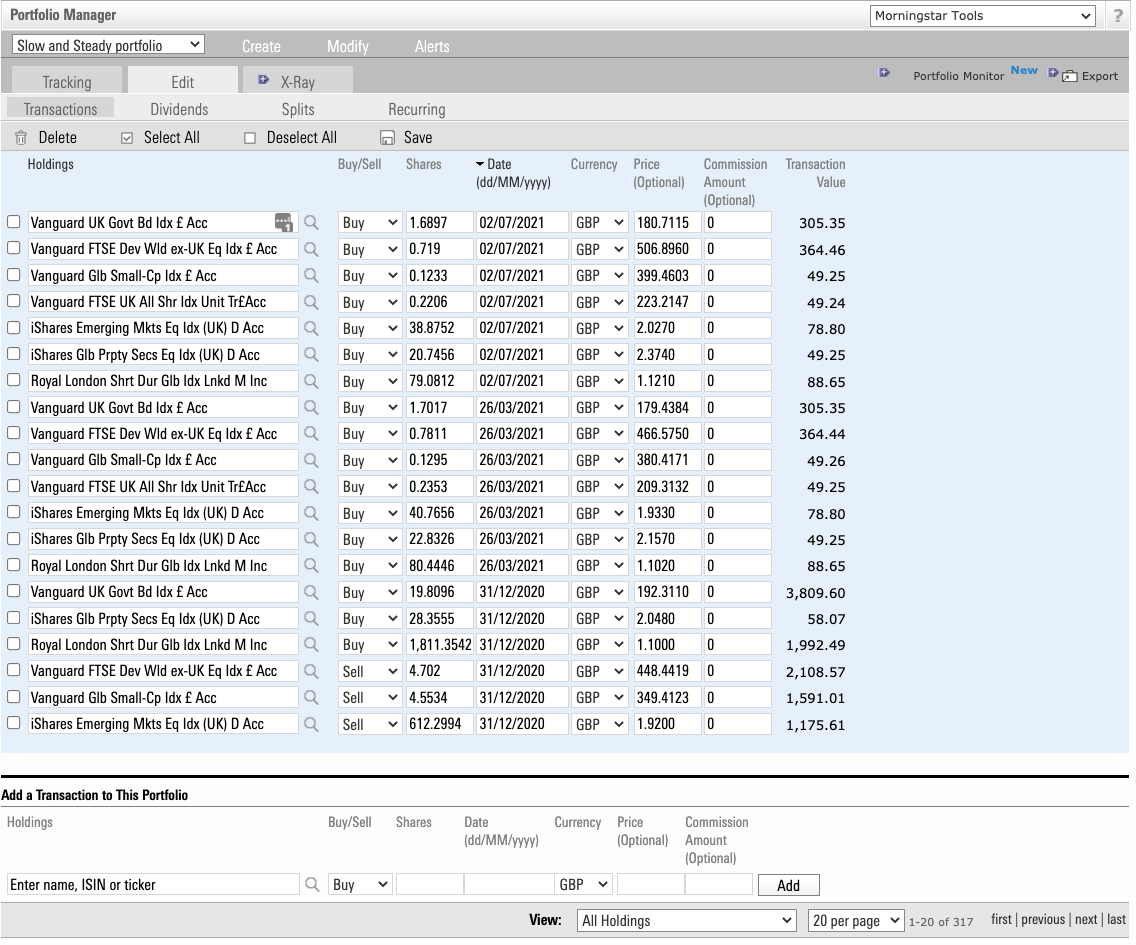Tick the checkbox for the iShares Emerging Mkts row
1136x945 pixels.
pyautogui.click(x=13, y=328)
